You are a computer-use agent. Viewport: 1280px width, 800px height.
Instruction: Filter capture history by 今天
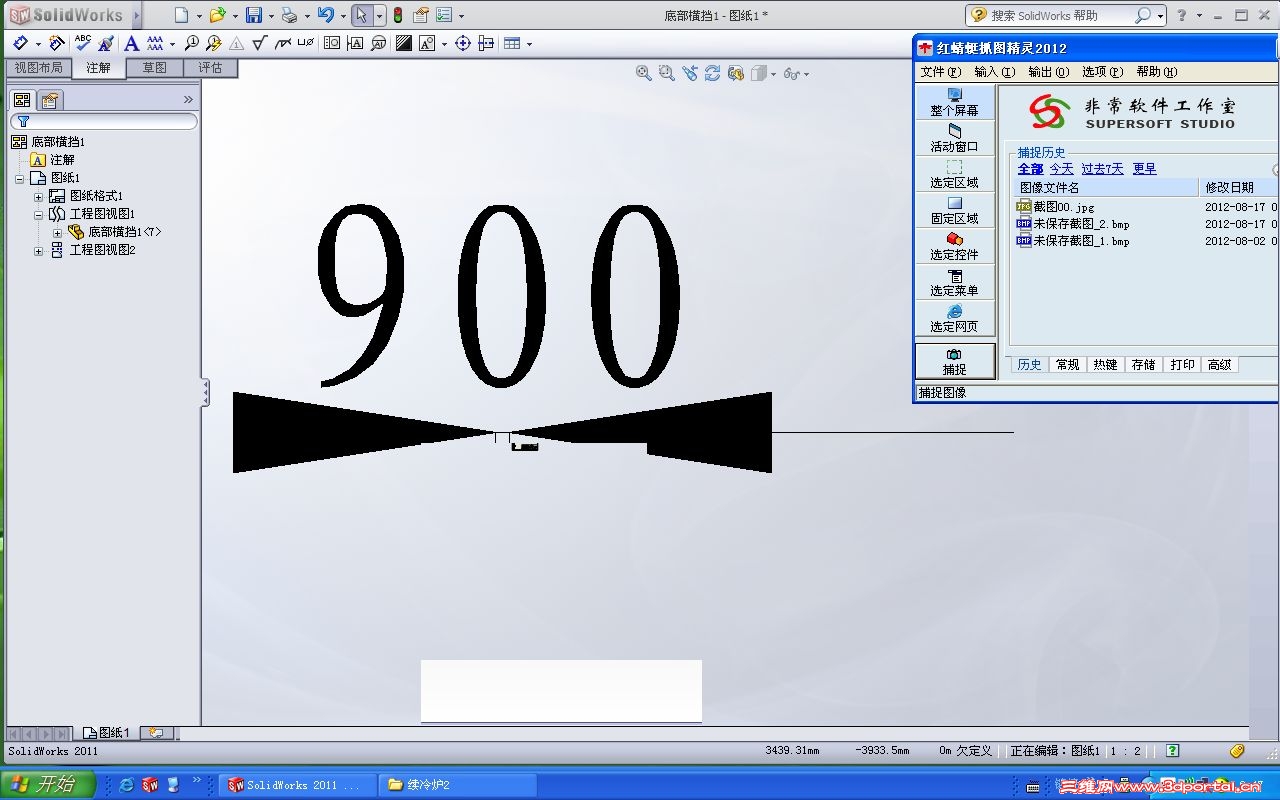[x=1061, y=169]
